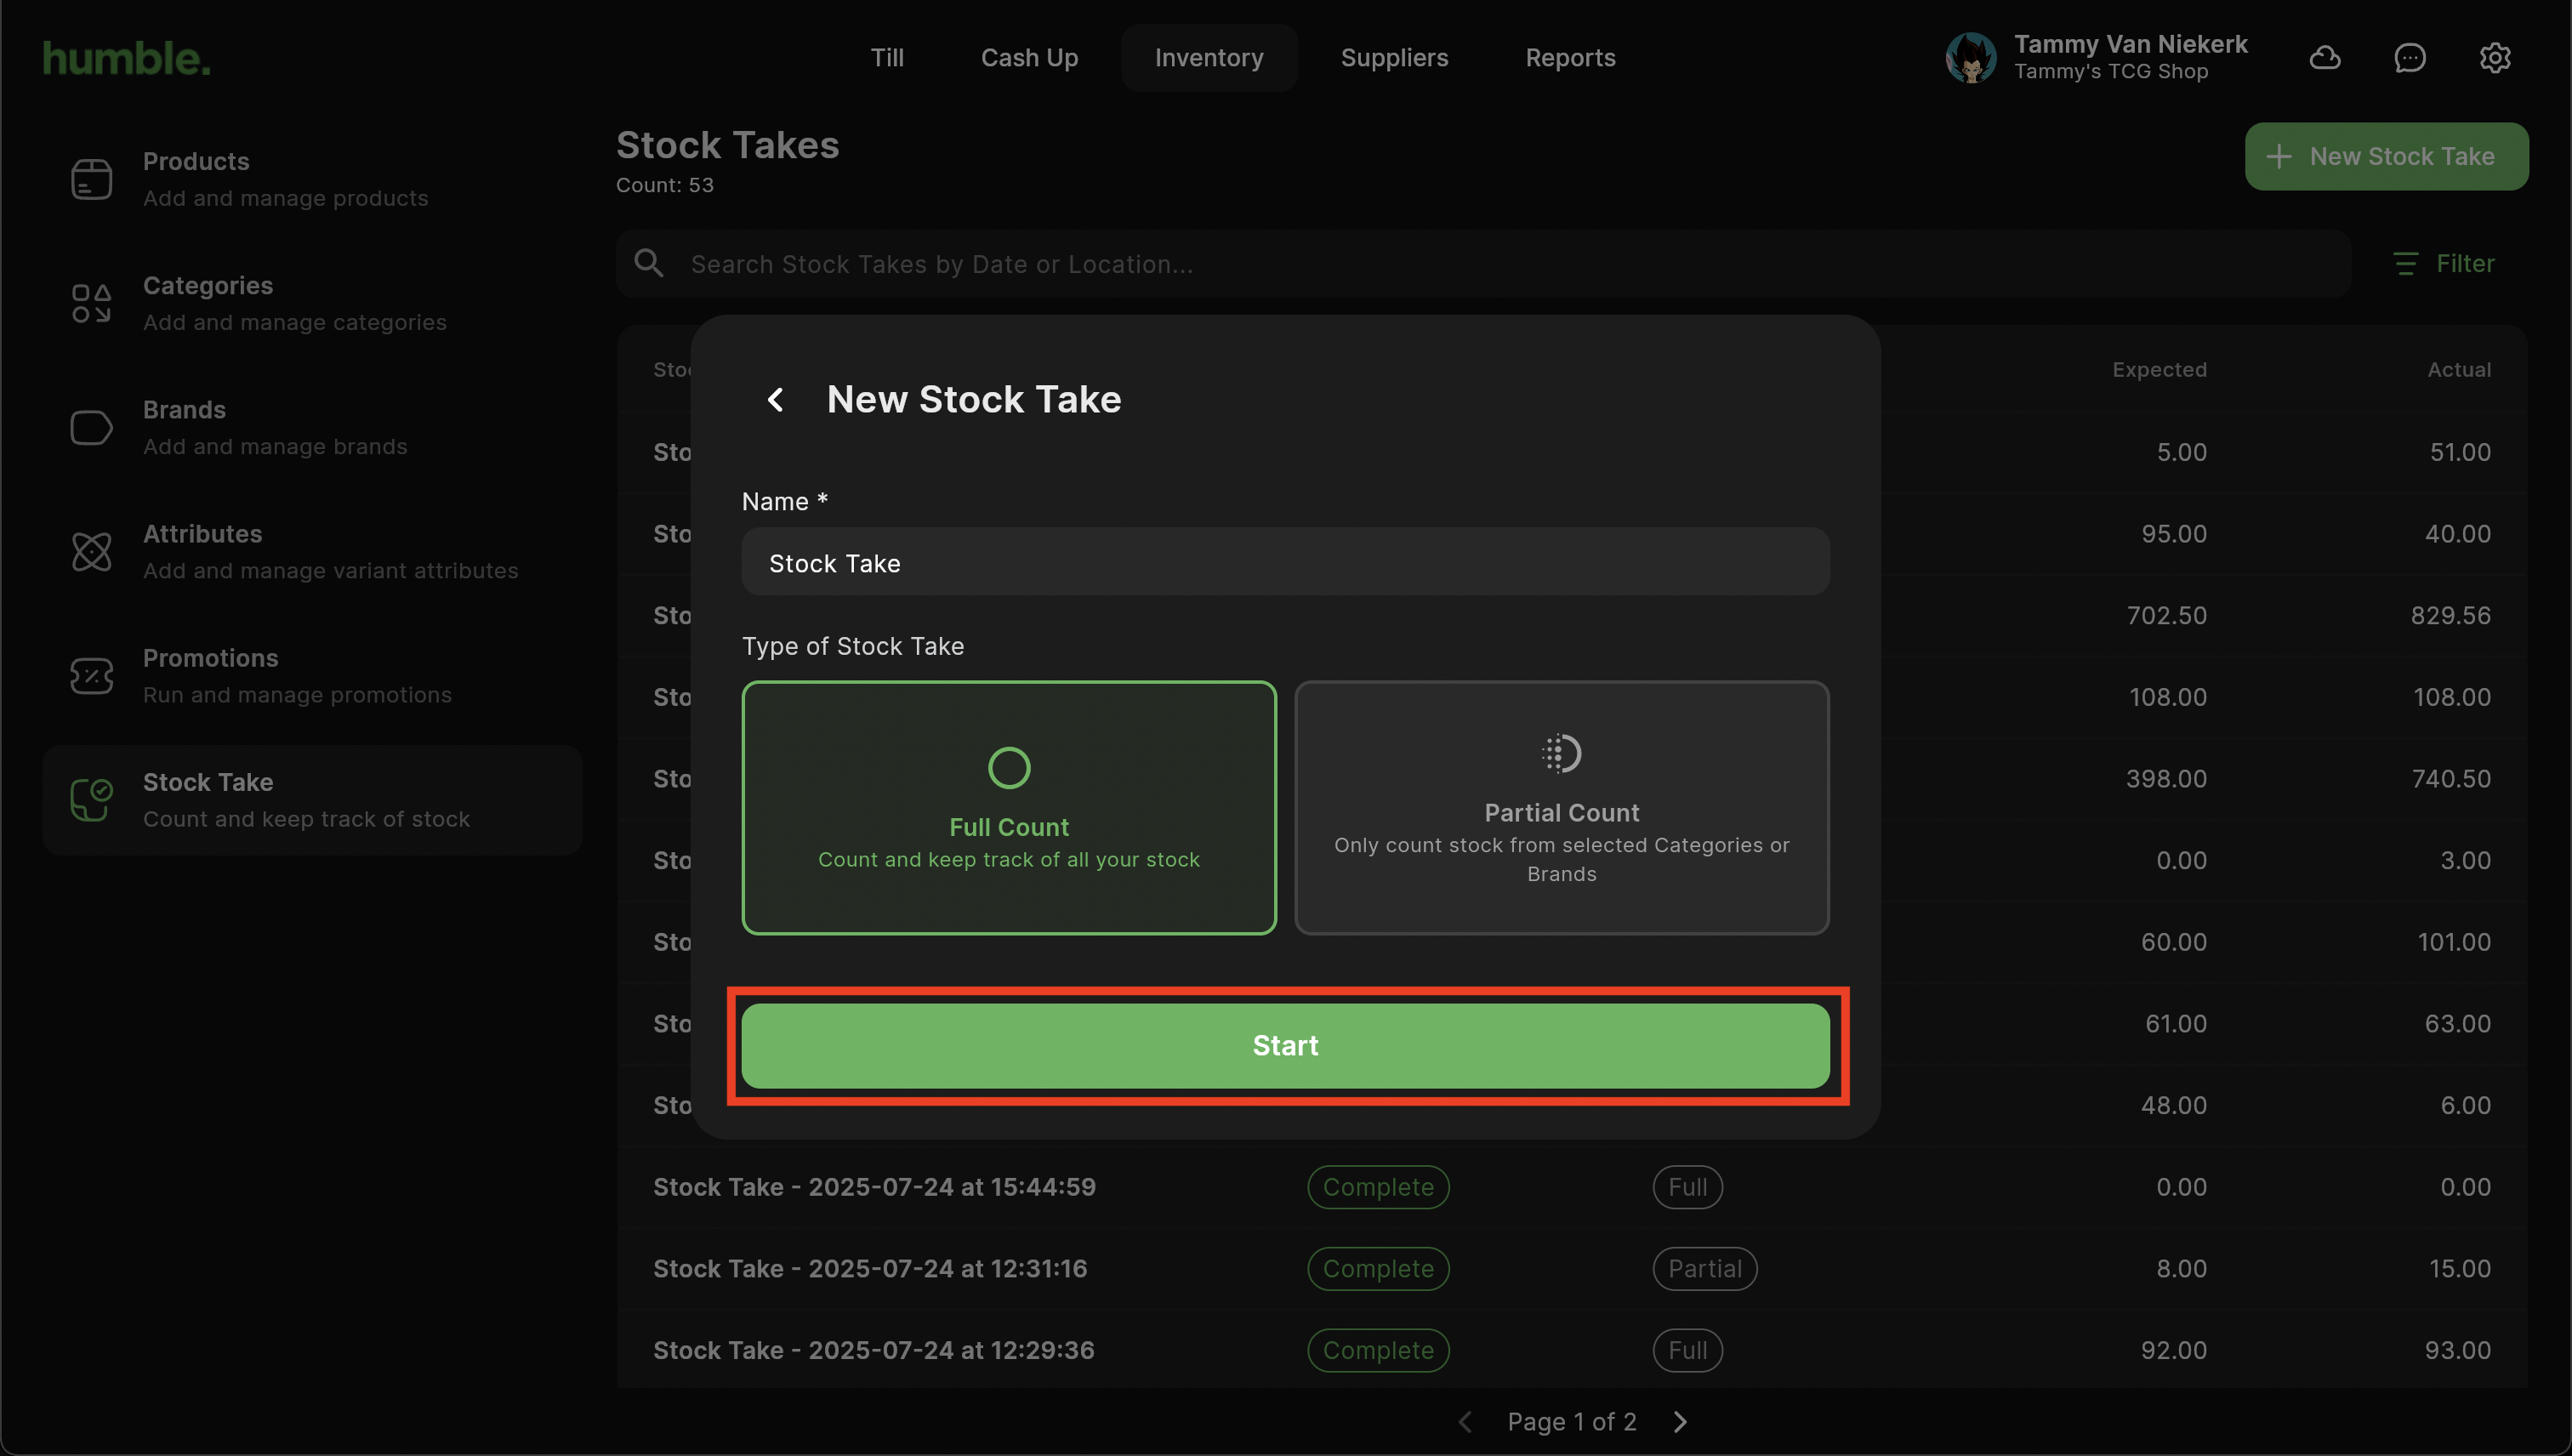
Task: Click the Promotions sidebar icon
Action: [91, 675]
